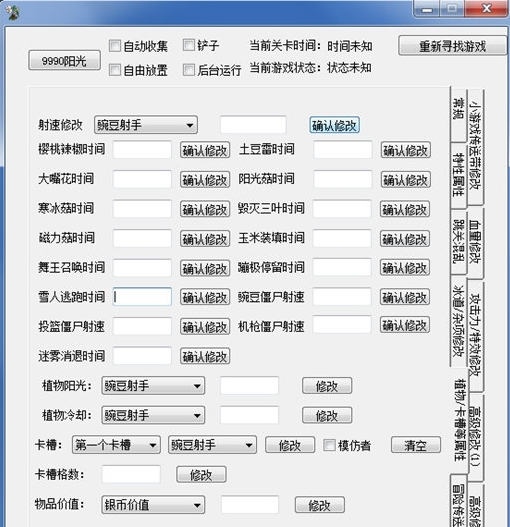Viewport: 510px width, 527px height.
Task: Enable 后台运行 checkbox
Action: [189, 70]
